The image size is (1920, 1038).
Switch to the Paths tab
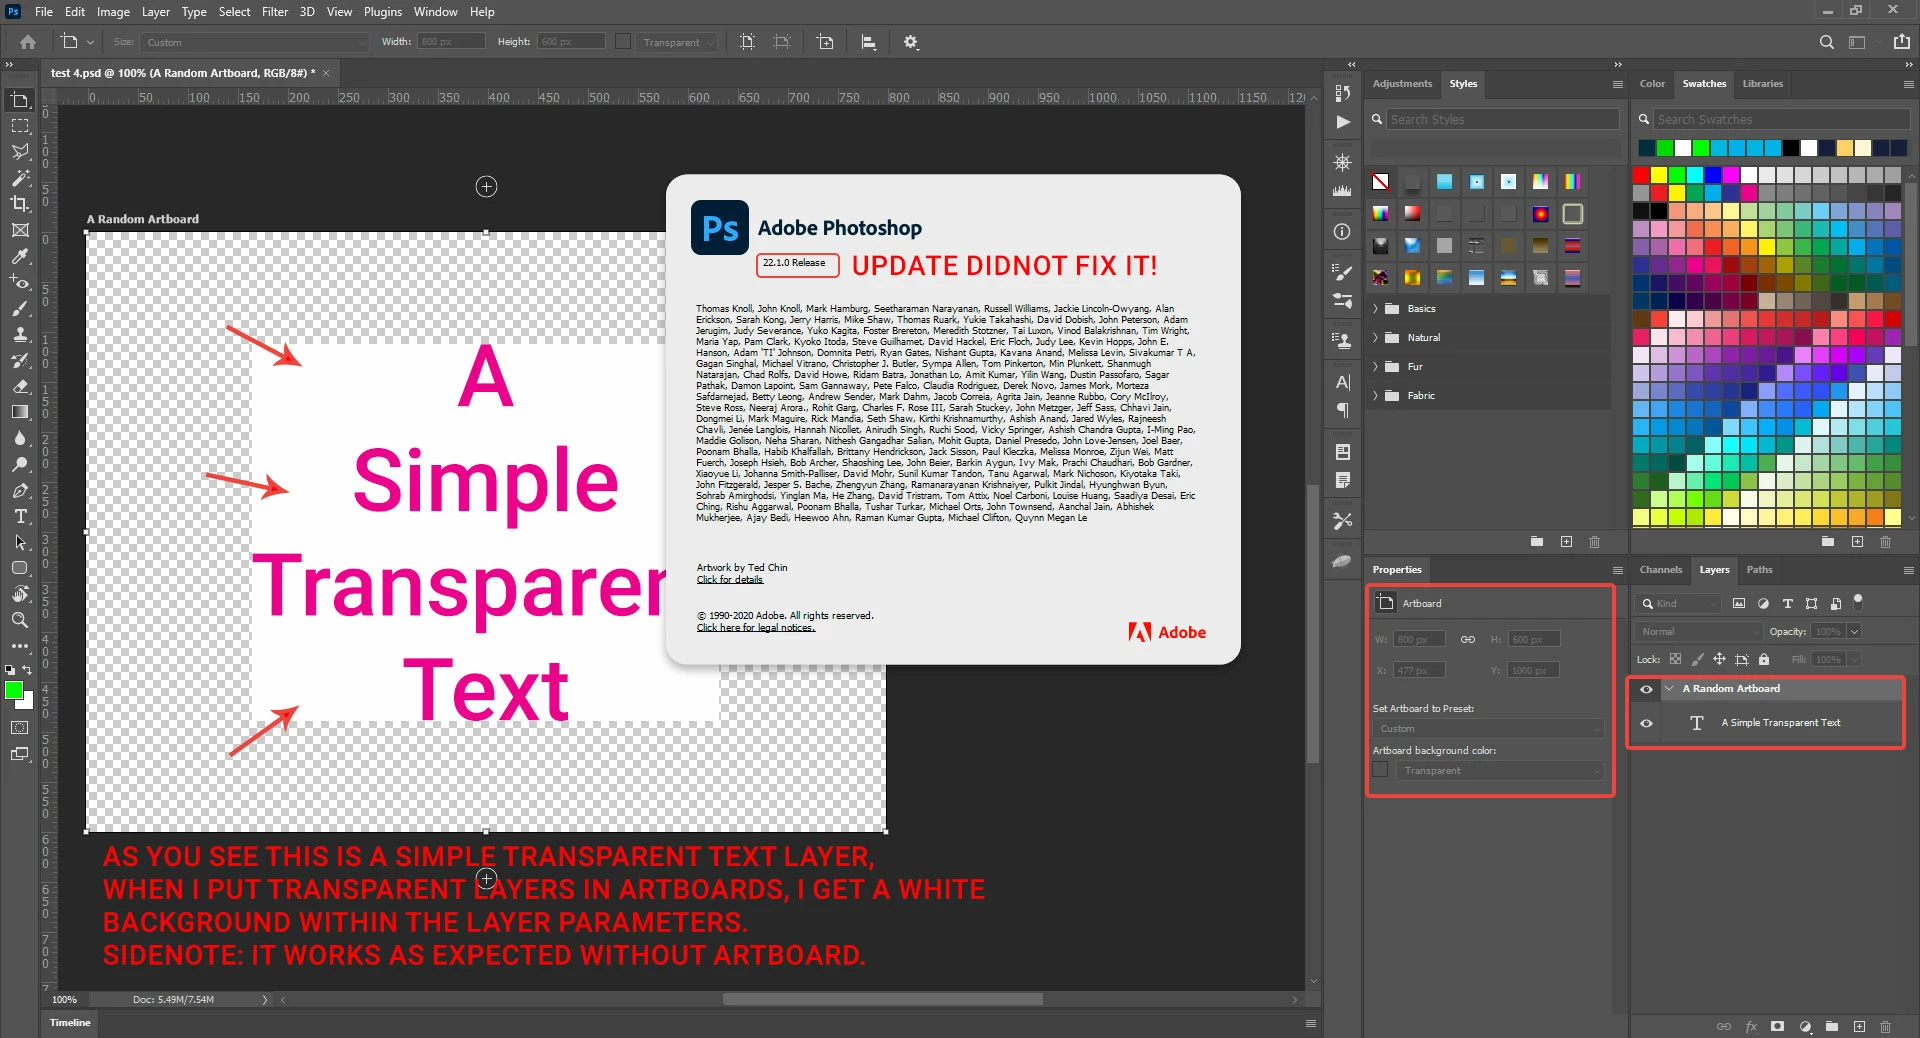point(1759,570)
